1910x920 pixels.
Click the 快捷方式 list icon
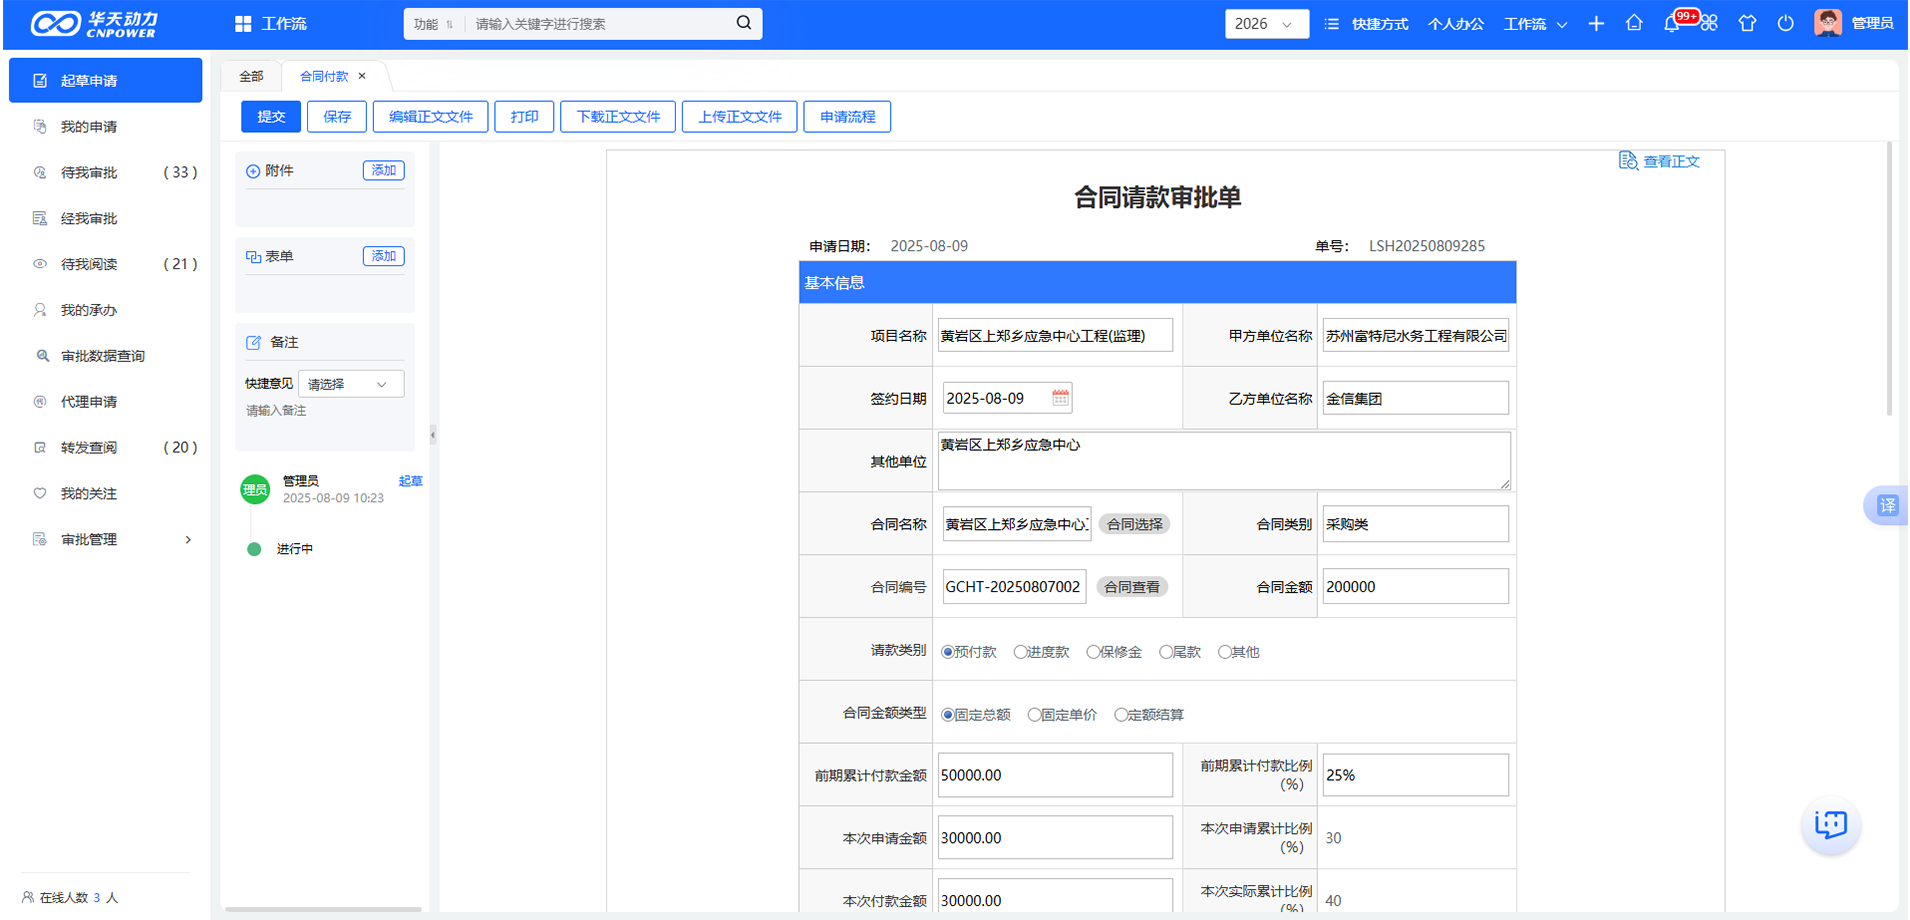pos(1331,24)
